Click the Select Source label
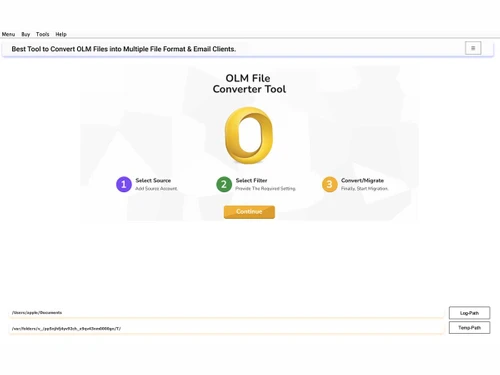 (x=153, y=180)
